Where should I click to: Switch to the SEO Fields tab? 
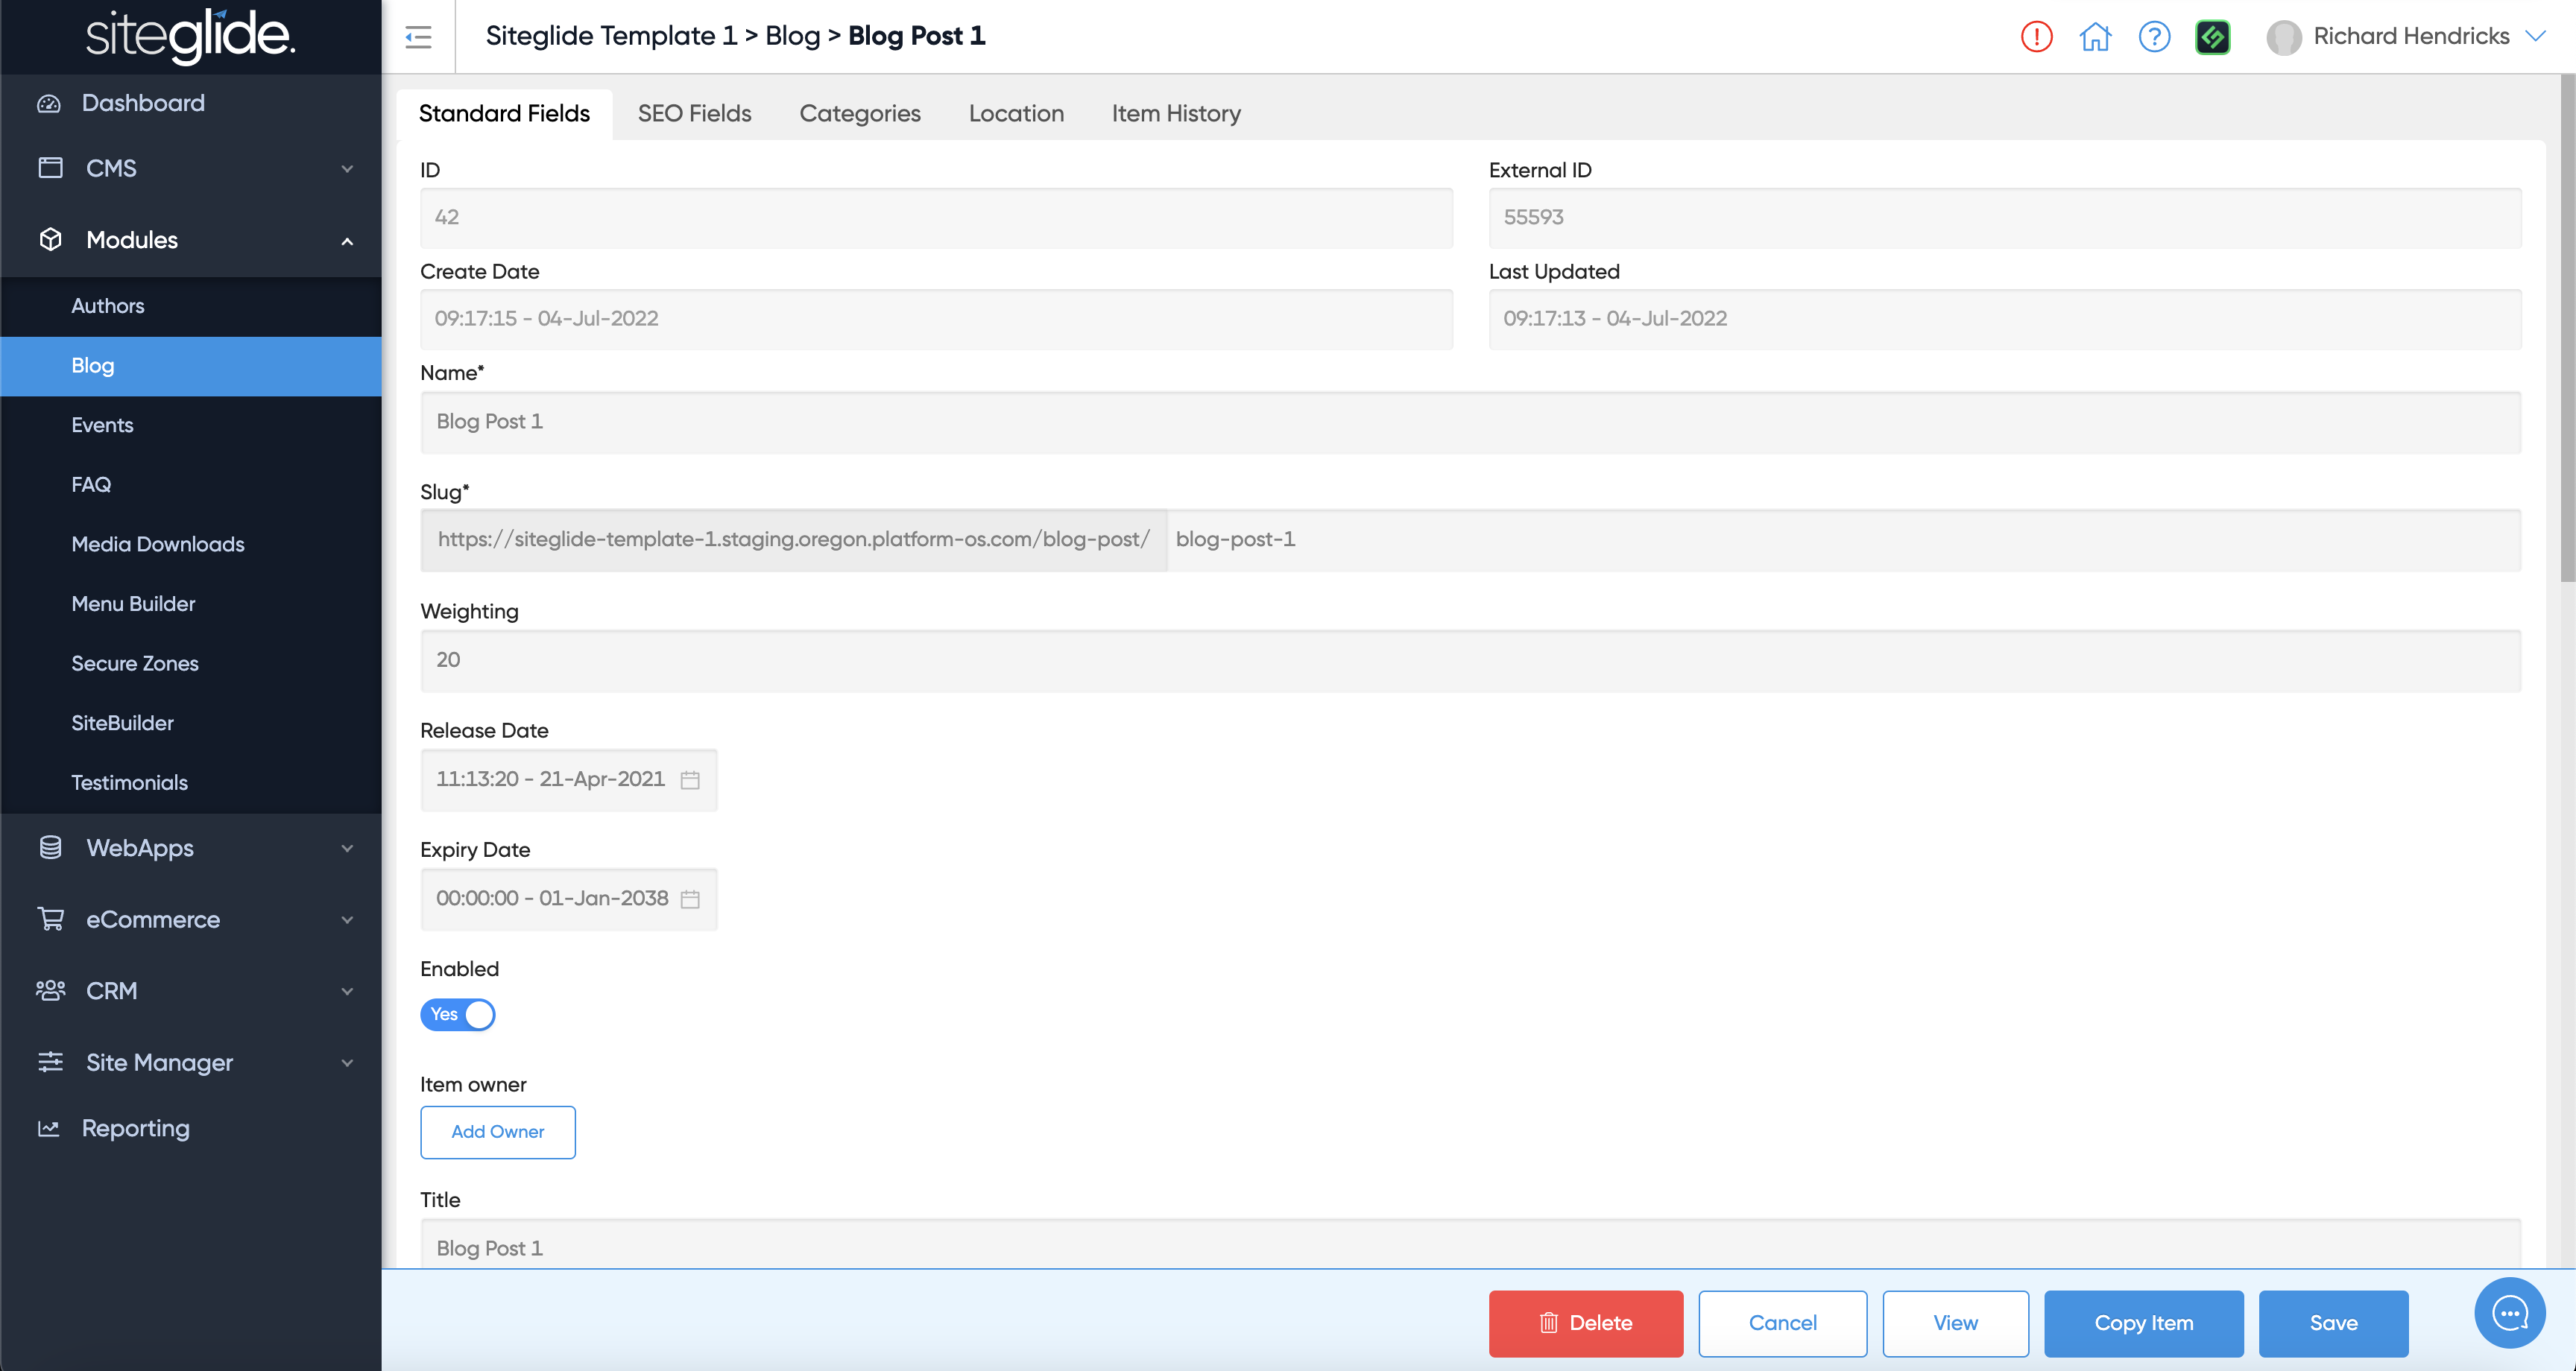[x=694, y=113]
